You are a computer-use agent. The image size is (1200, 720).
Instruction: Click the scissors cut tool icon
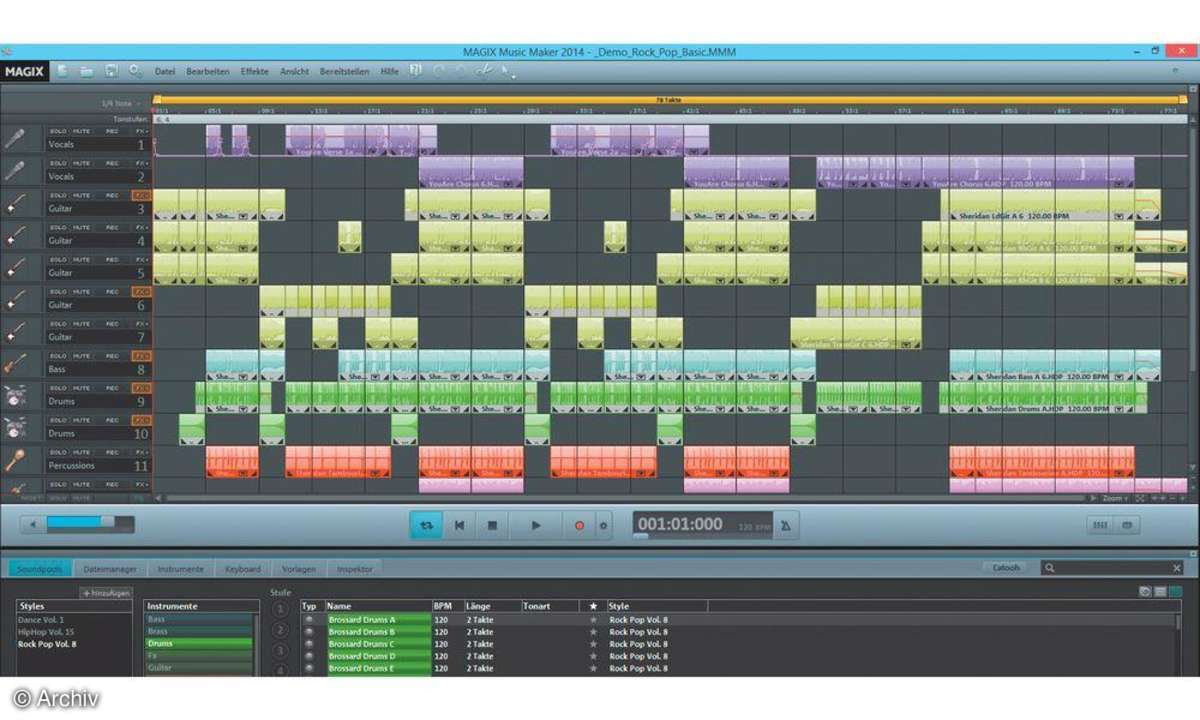pyautogui.click(x=483, y=71)
